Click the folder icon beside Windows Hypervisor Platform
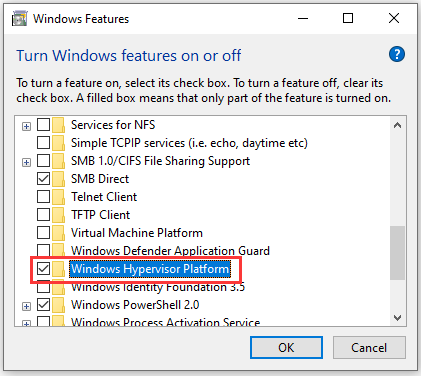Image resolution: width=421 pixels, height=376 pixels. pos(58,269)
